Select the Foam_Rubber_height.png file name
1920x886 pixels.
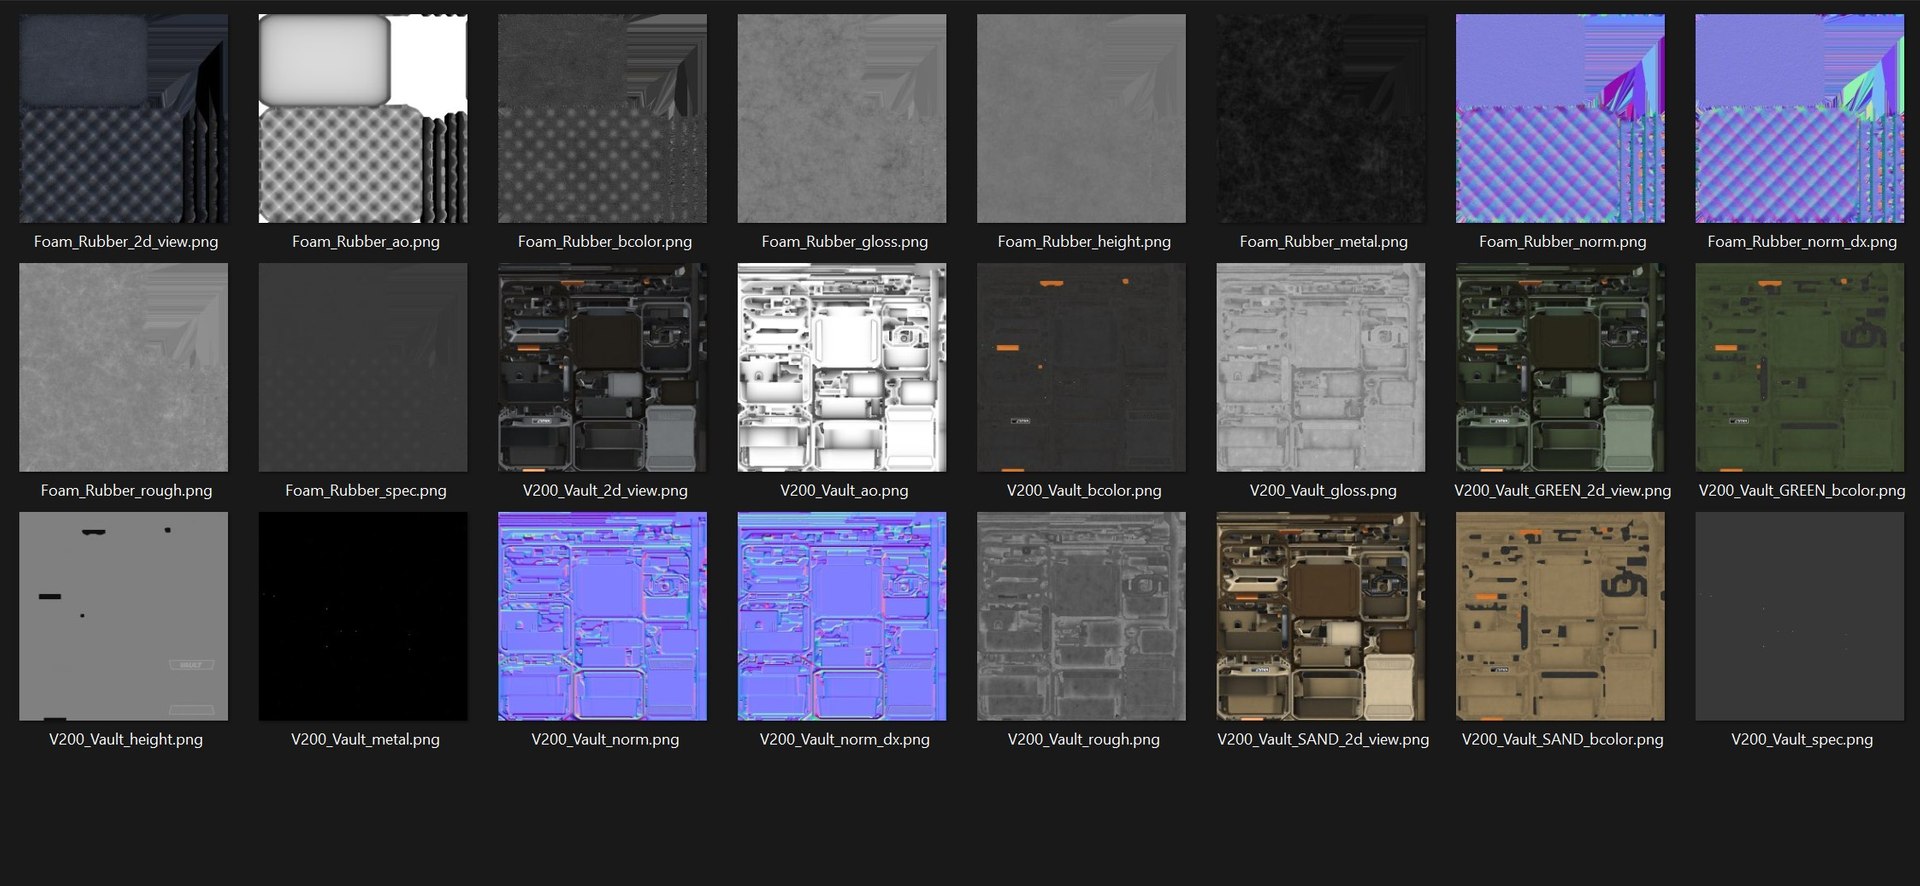[x=1084, y=241]
